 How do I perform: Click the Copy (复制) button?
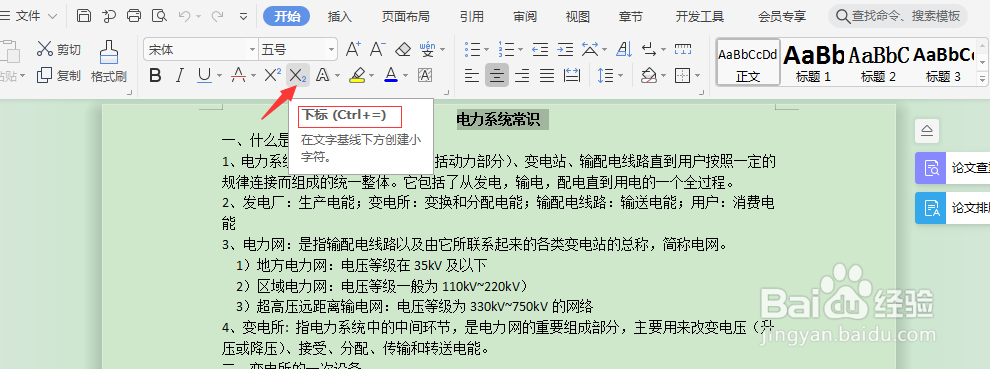58,76
